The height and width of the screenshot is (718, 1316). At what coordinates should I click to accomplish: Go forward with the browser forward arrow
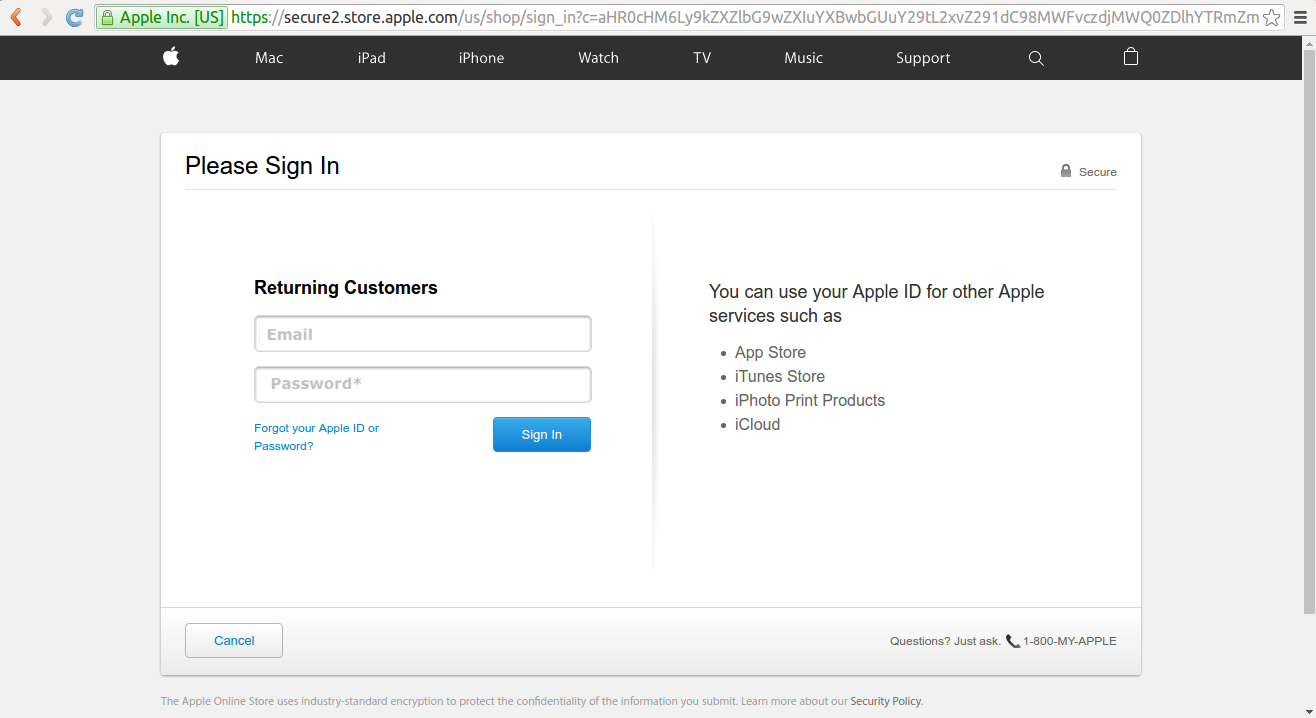coord(46,17)
